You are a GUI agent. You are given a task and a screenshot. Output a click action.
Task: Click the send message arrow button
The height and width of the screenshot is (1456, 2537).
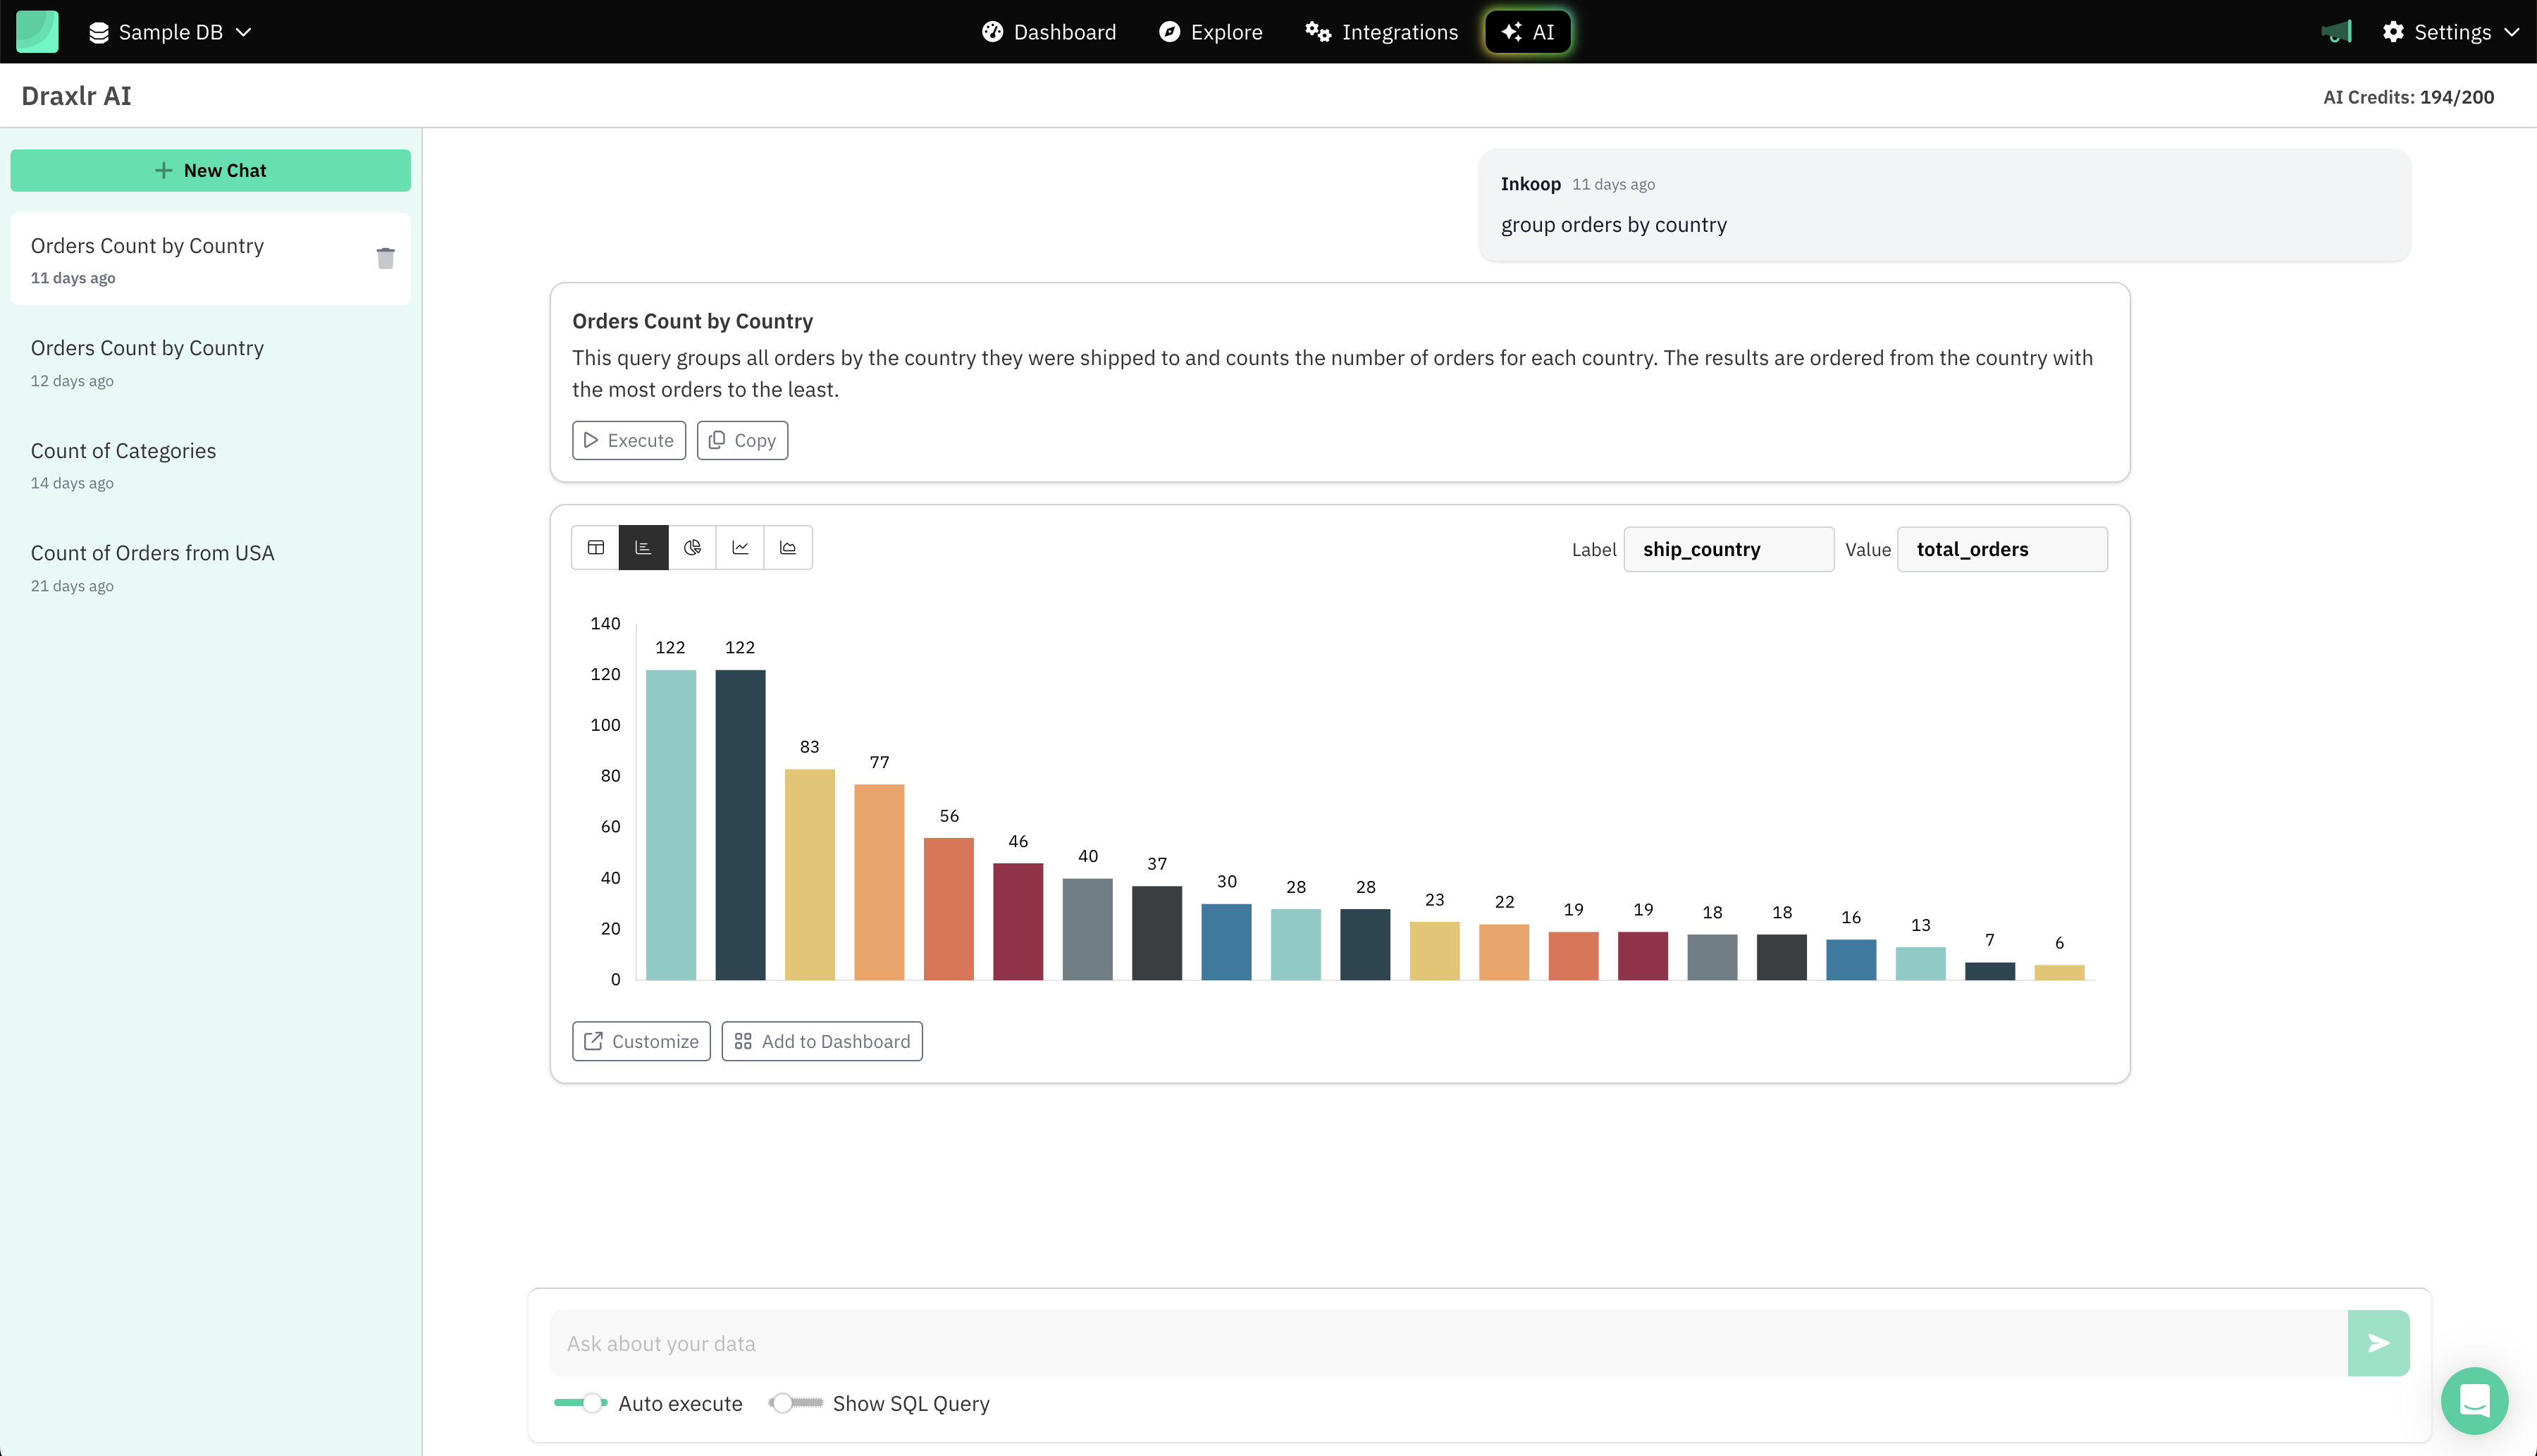(x=2378, y=1343)
